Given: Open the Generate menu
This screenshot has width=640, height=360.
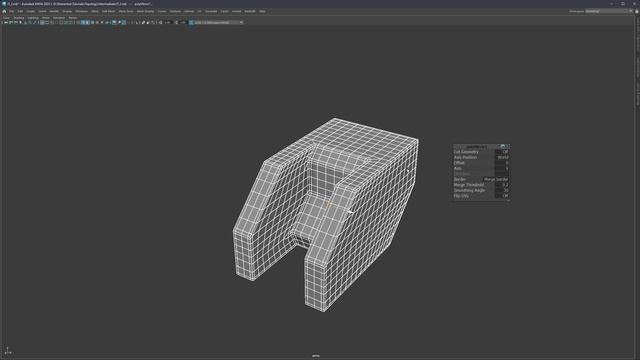Looking at the screenshot, I should point(211,11).
